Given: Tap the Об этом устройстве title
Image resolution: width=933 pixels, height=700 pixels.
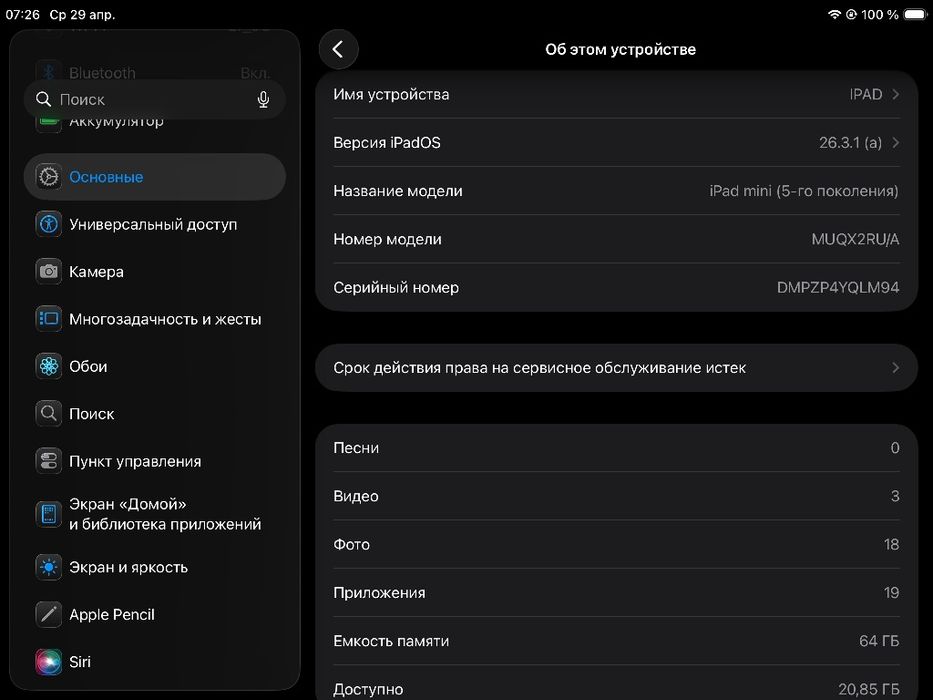Looking at the screenshot, I should [621, 49].
